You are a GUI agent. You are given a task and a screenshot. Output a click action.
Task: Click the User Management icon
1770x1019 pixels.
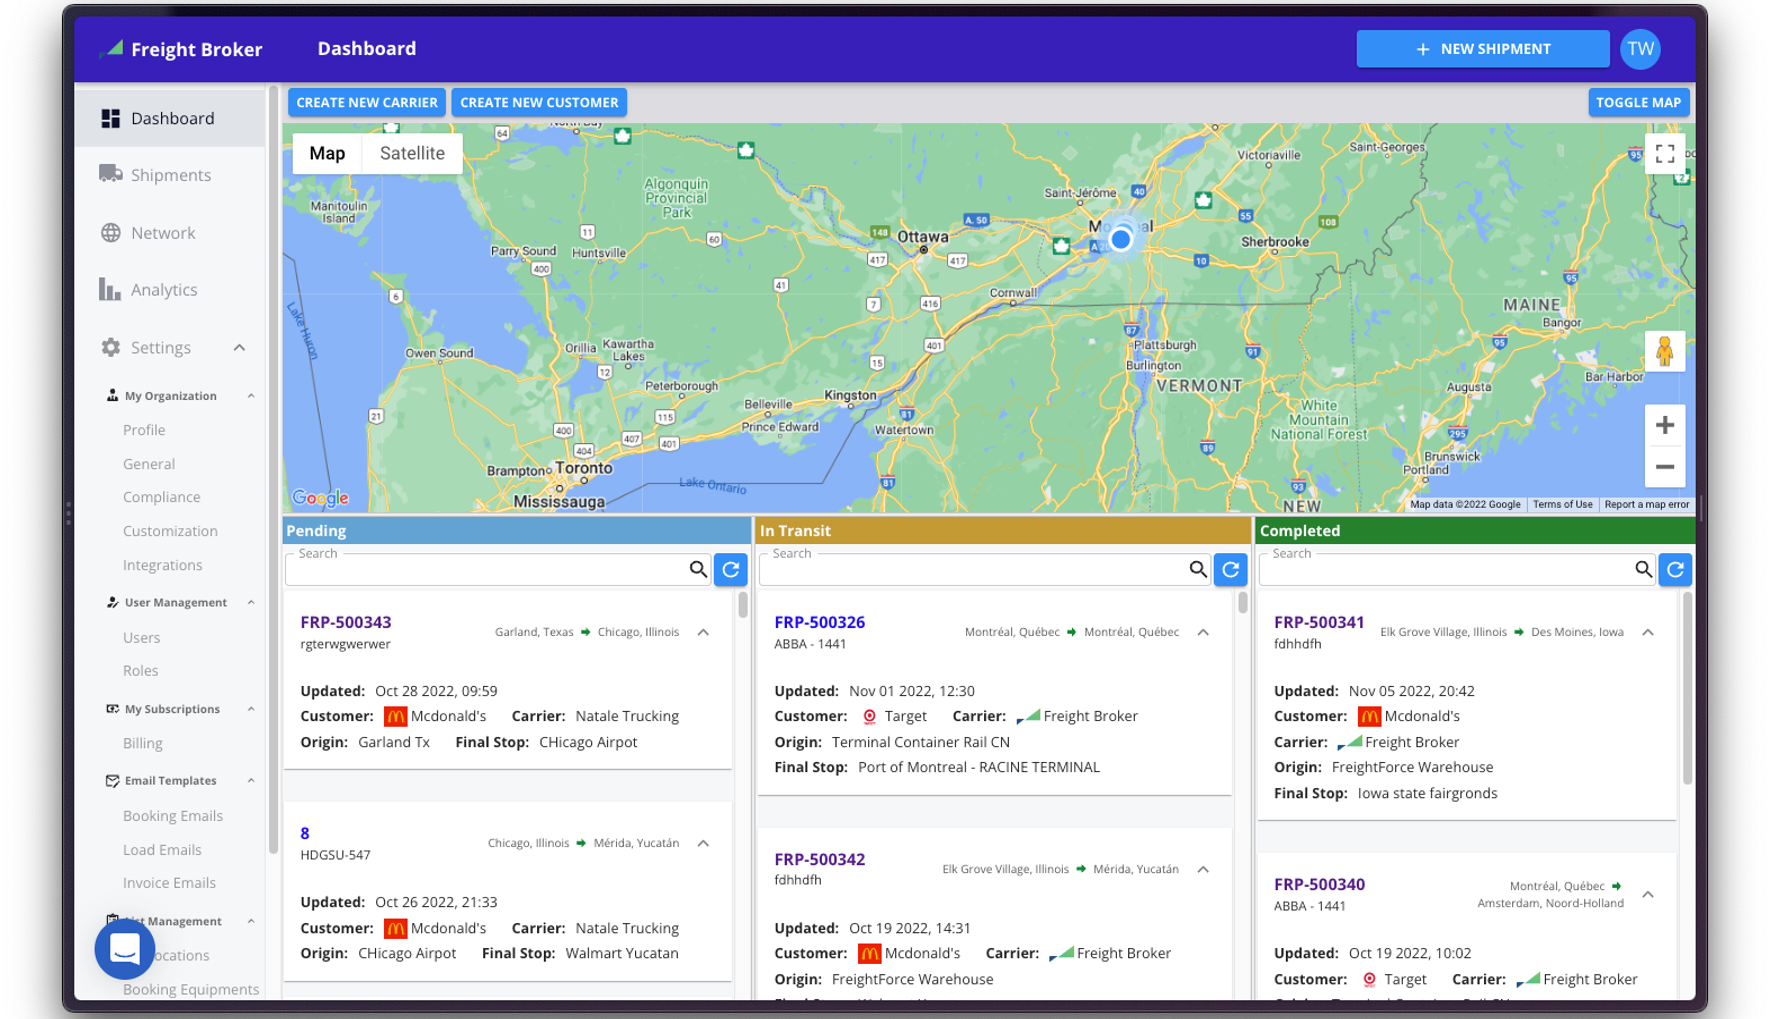coord(112,602)
